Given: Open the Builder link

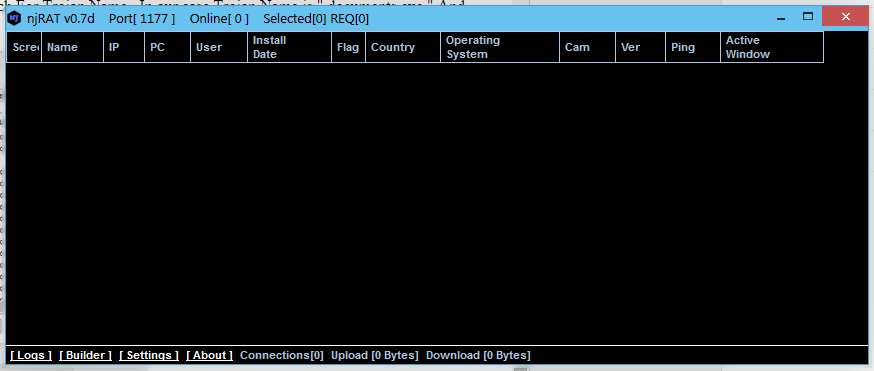Looking at the screenshot, I should coord(86,355).
